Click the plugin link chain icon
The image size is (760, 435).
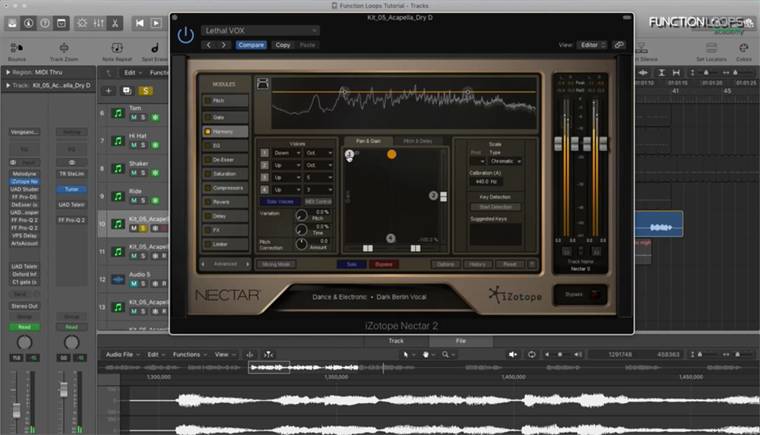coord(619,45)
